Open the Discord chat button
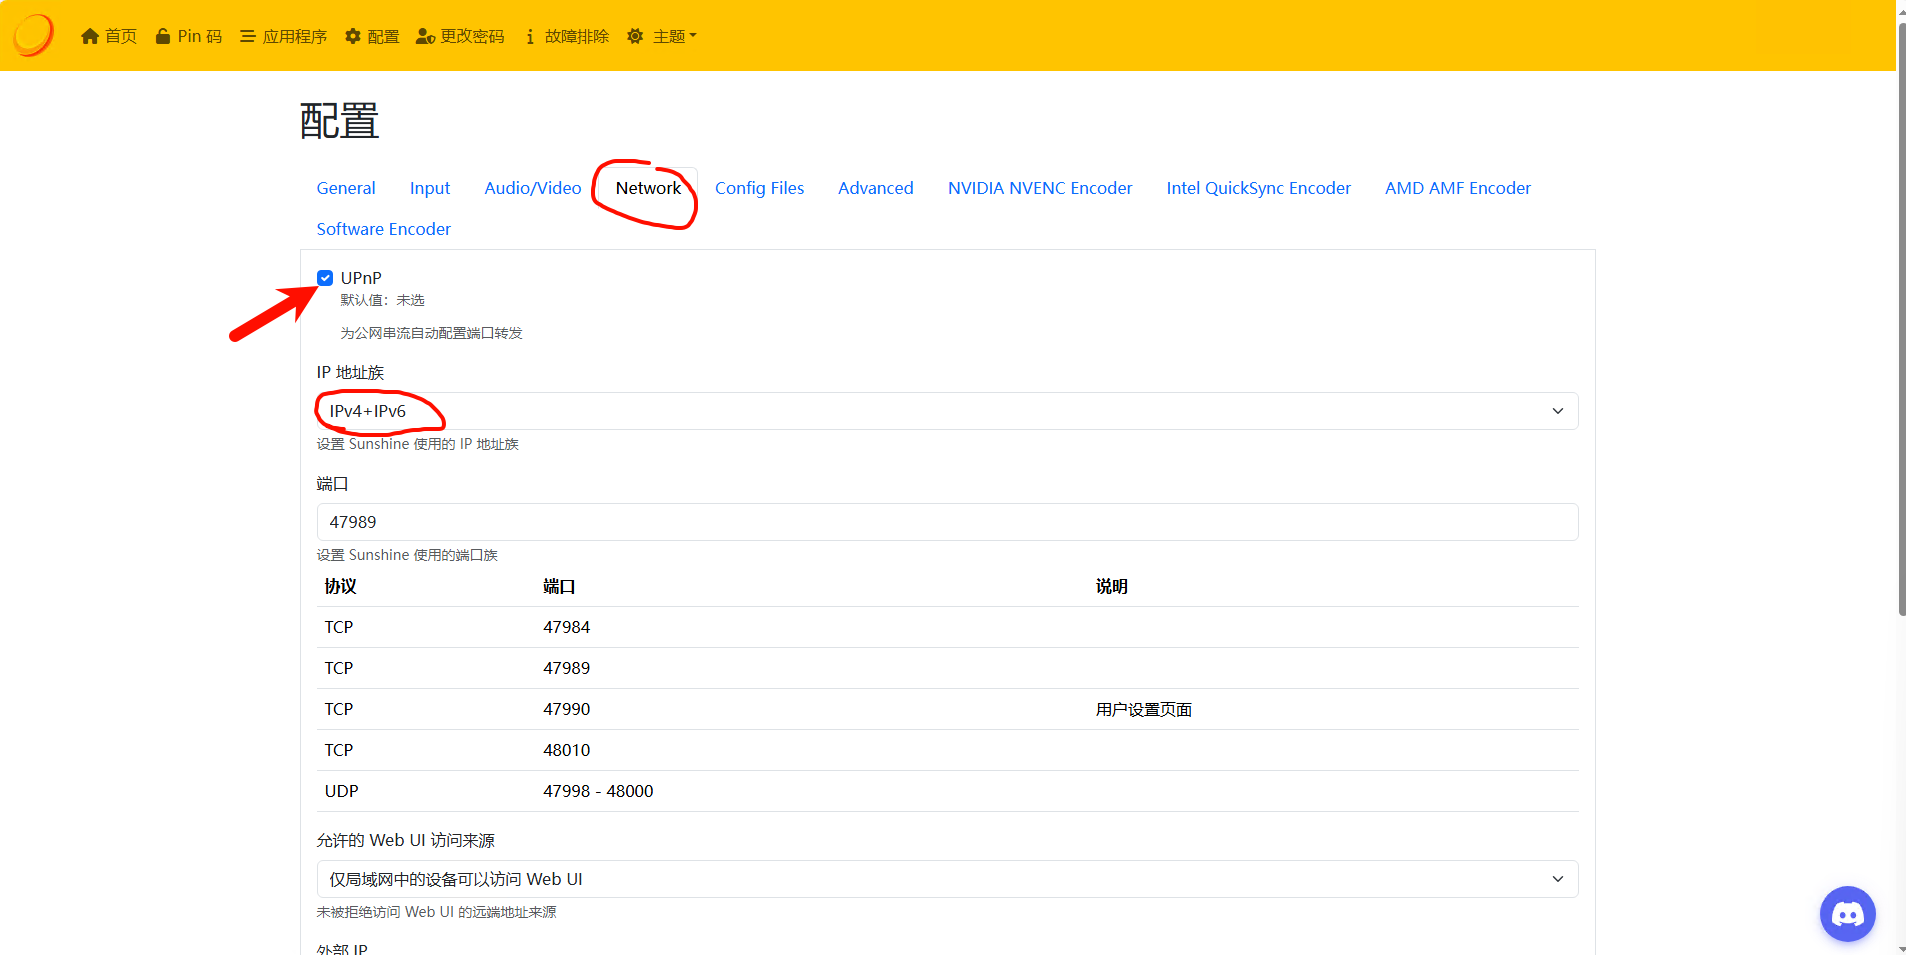1906x955 pixels. (x=1847, y=914)
